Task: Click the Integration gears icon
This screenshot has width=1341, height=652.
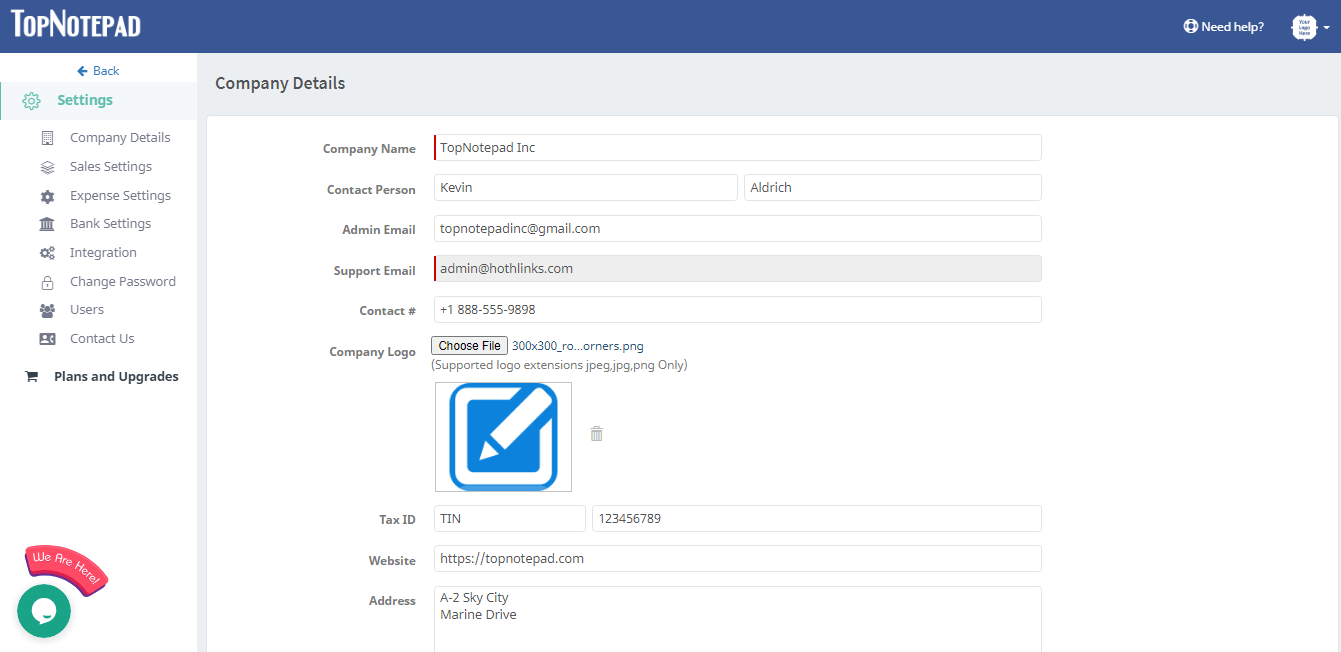Action: (47, 253)
